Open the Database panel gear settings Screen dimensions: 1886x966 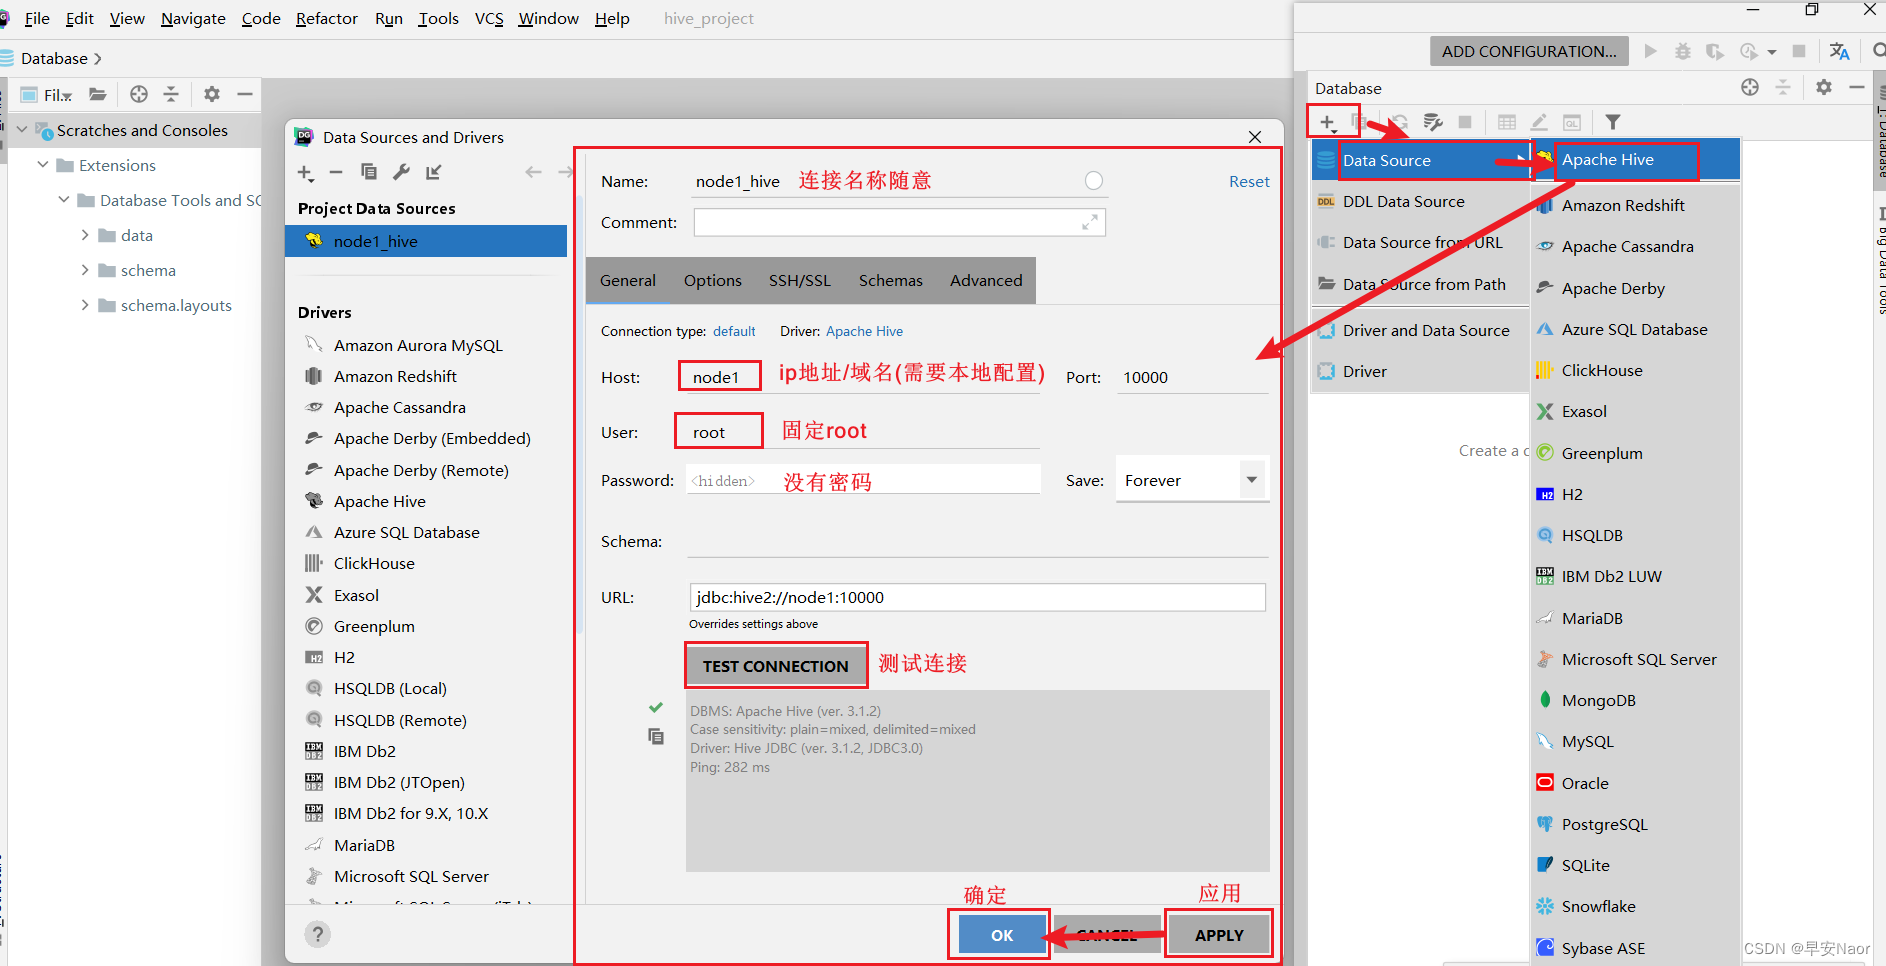pos(1824,87)
